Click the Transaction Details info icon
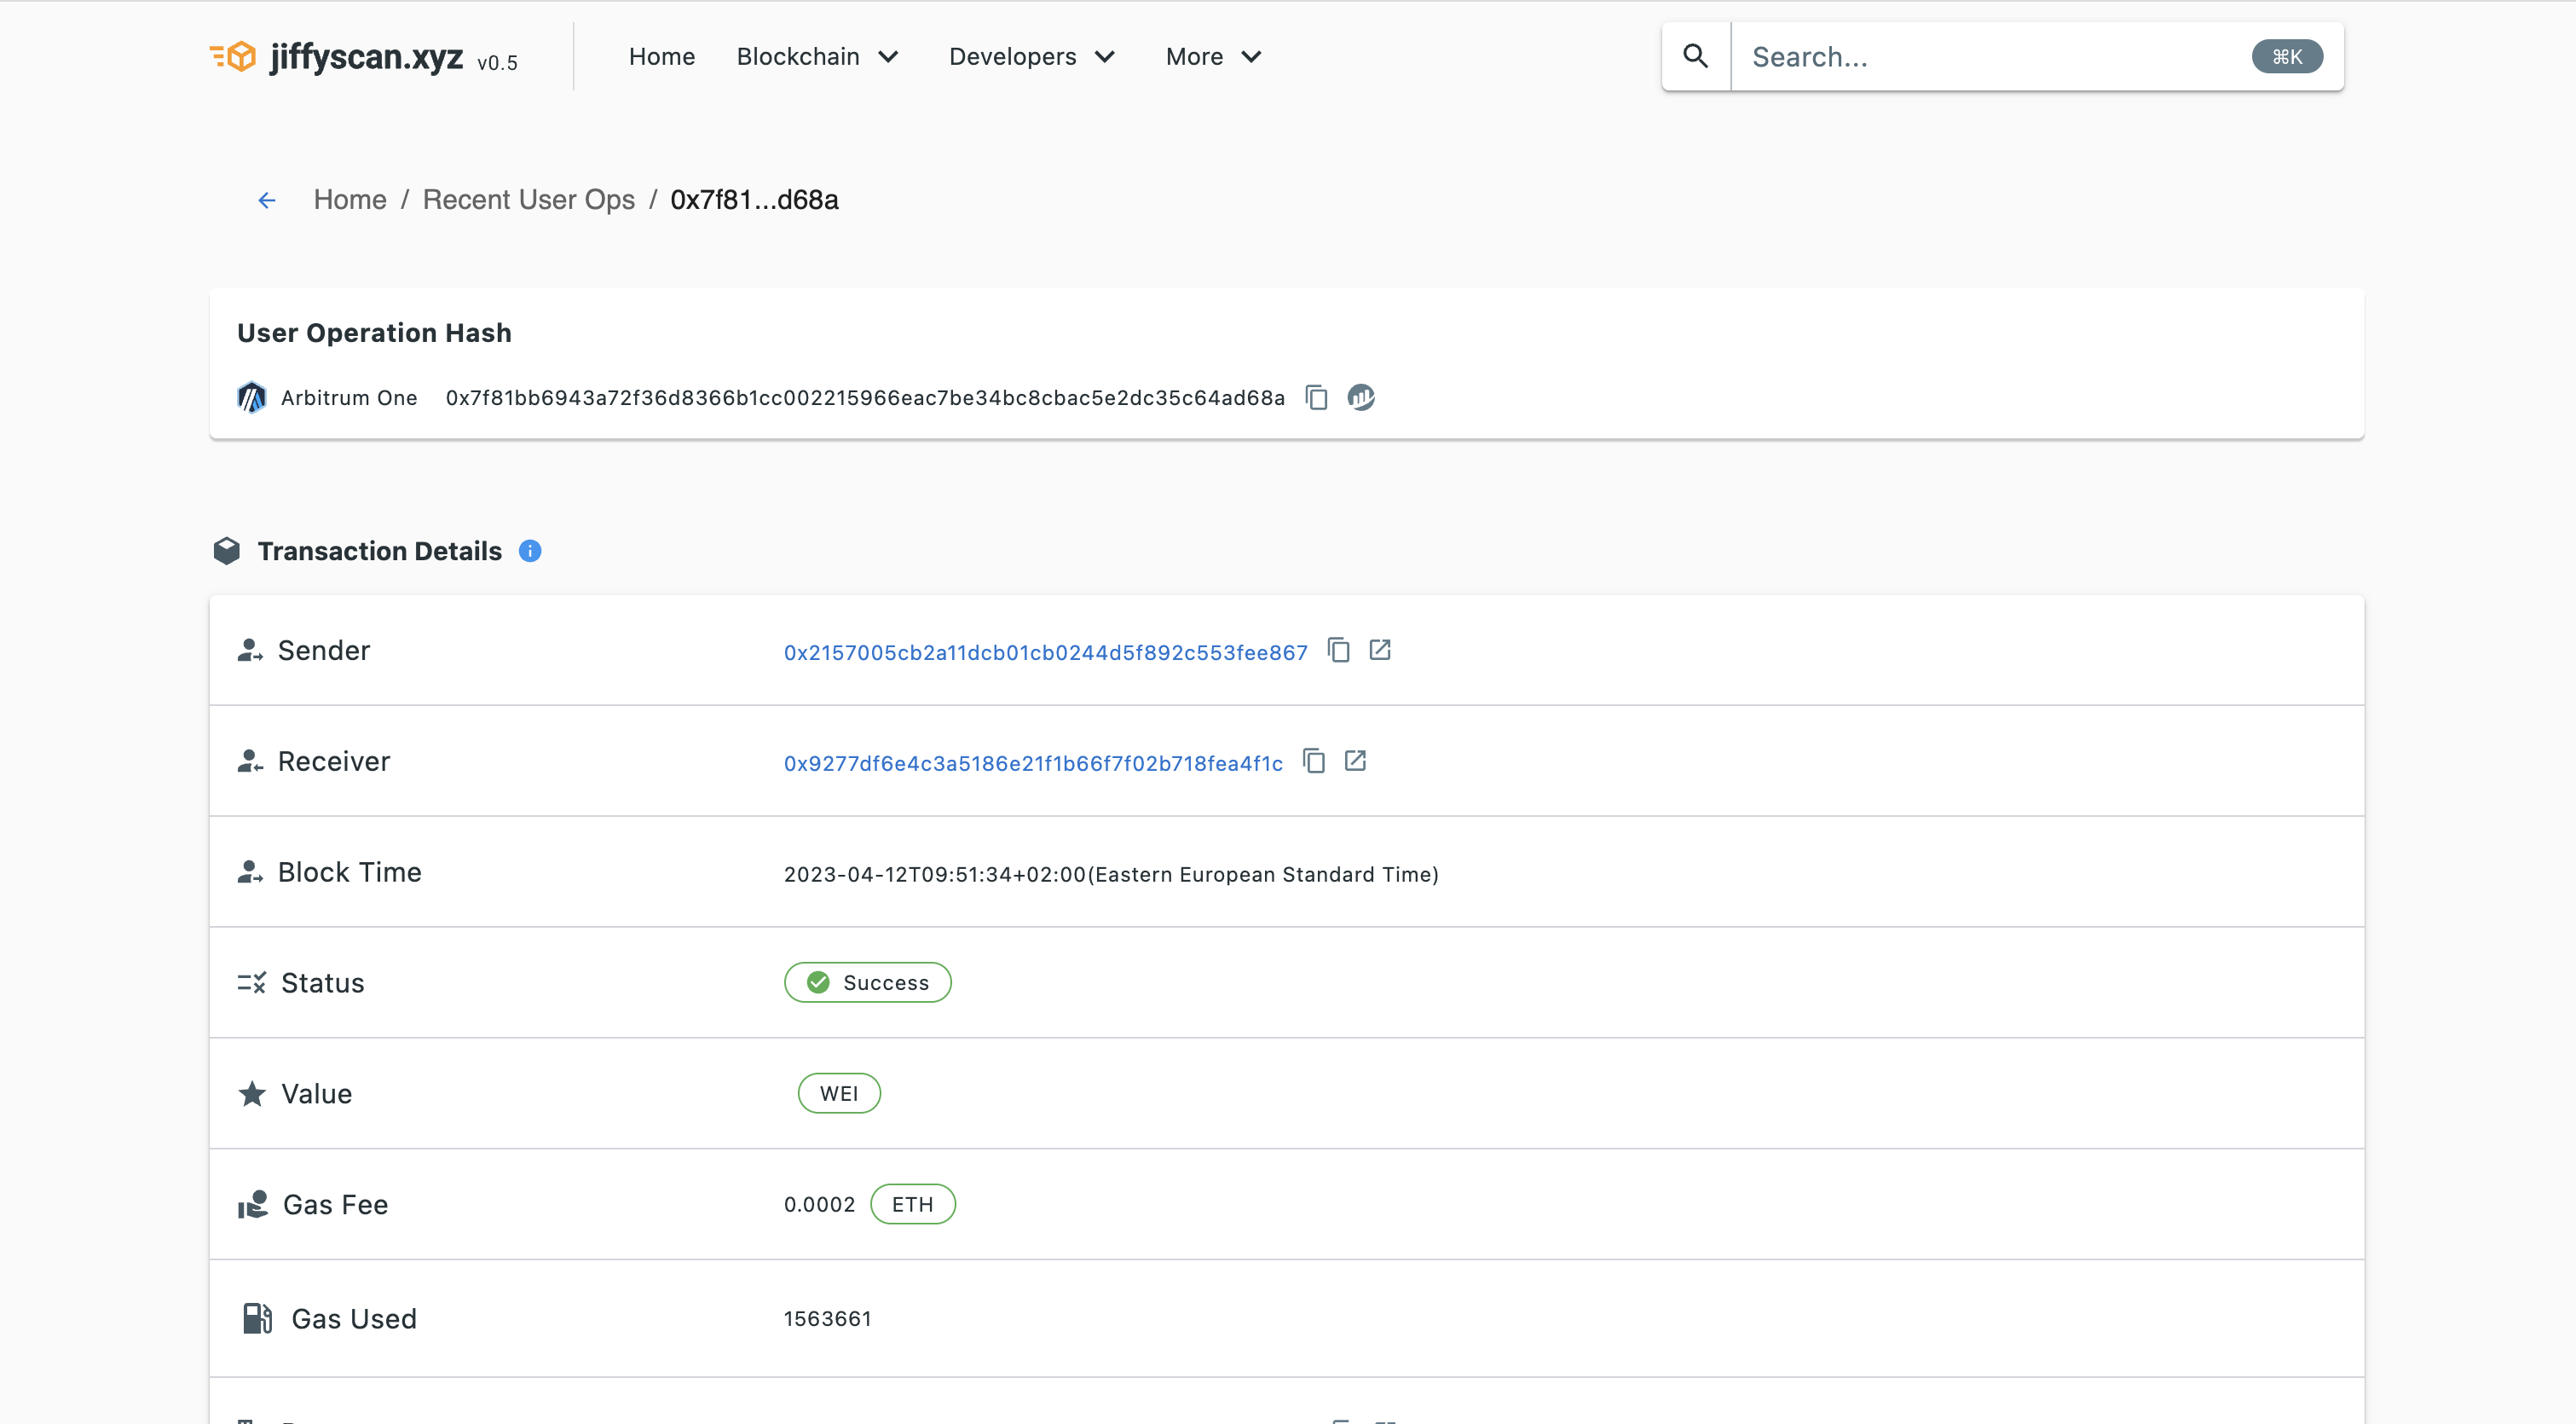The height and width of the screenshot is (1424, 2576). [x=530, y=551]
